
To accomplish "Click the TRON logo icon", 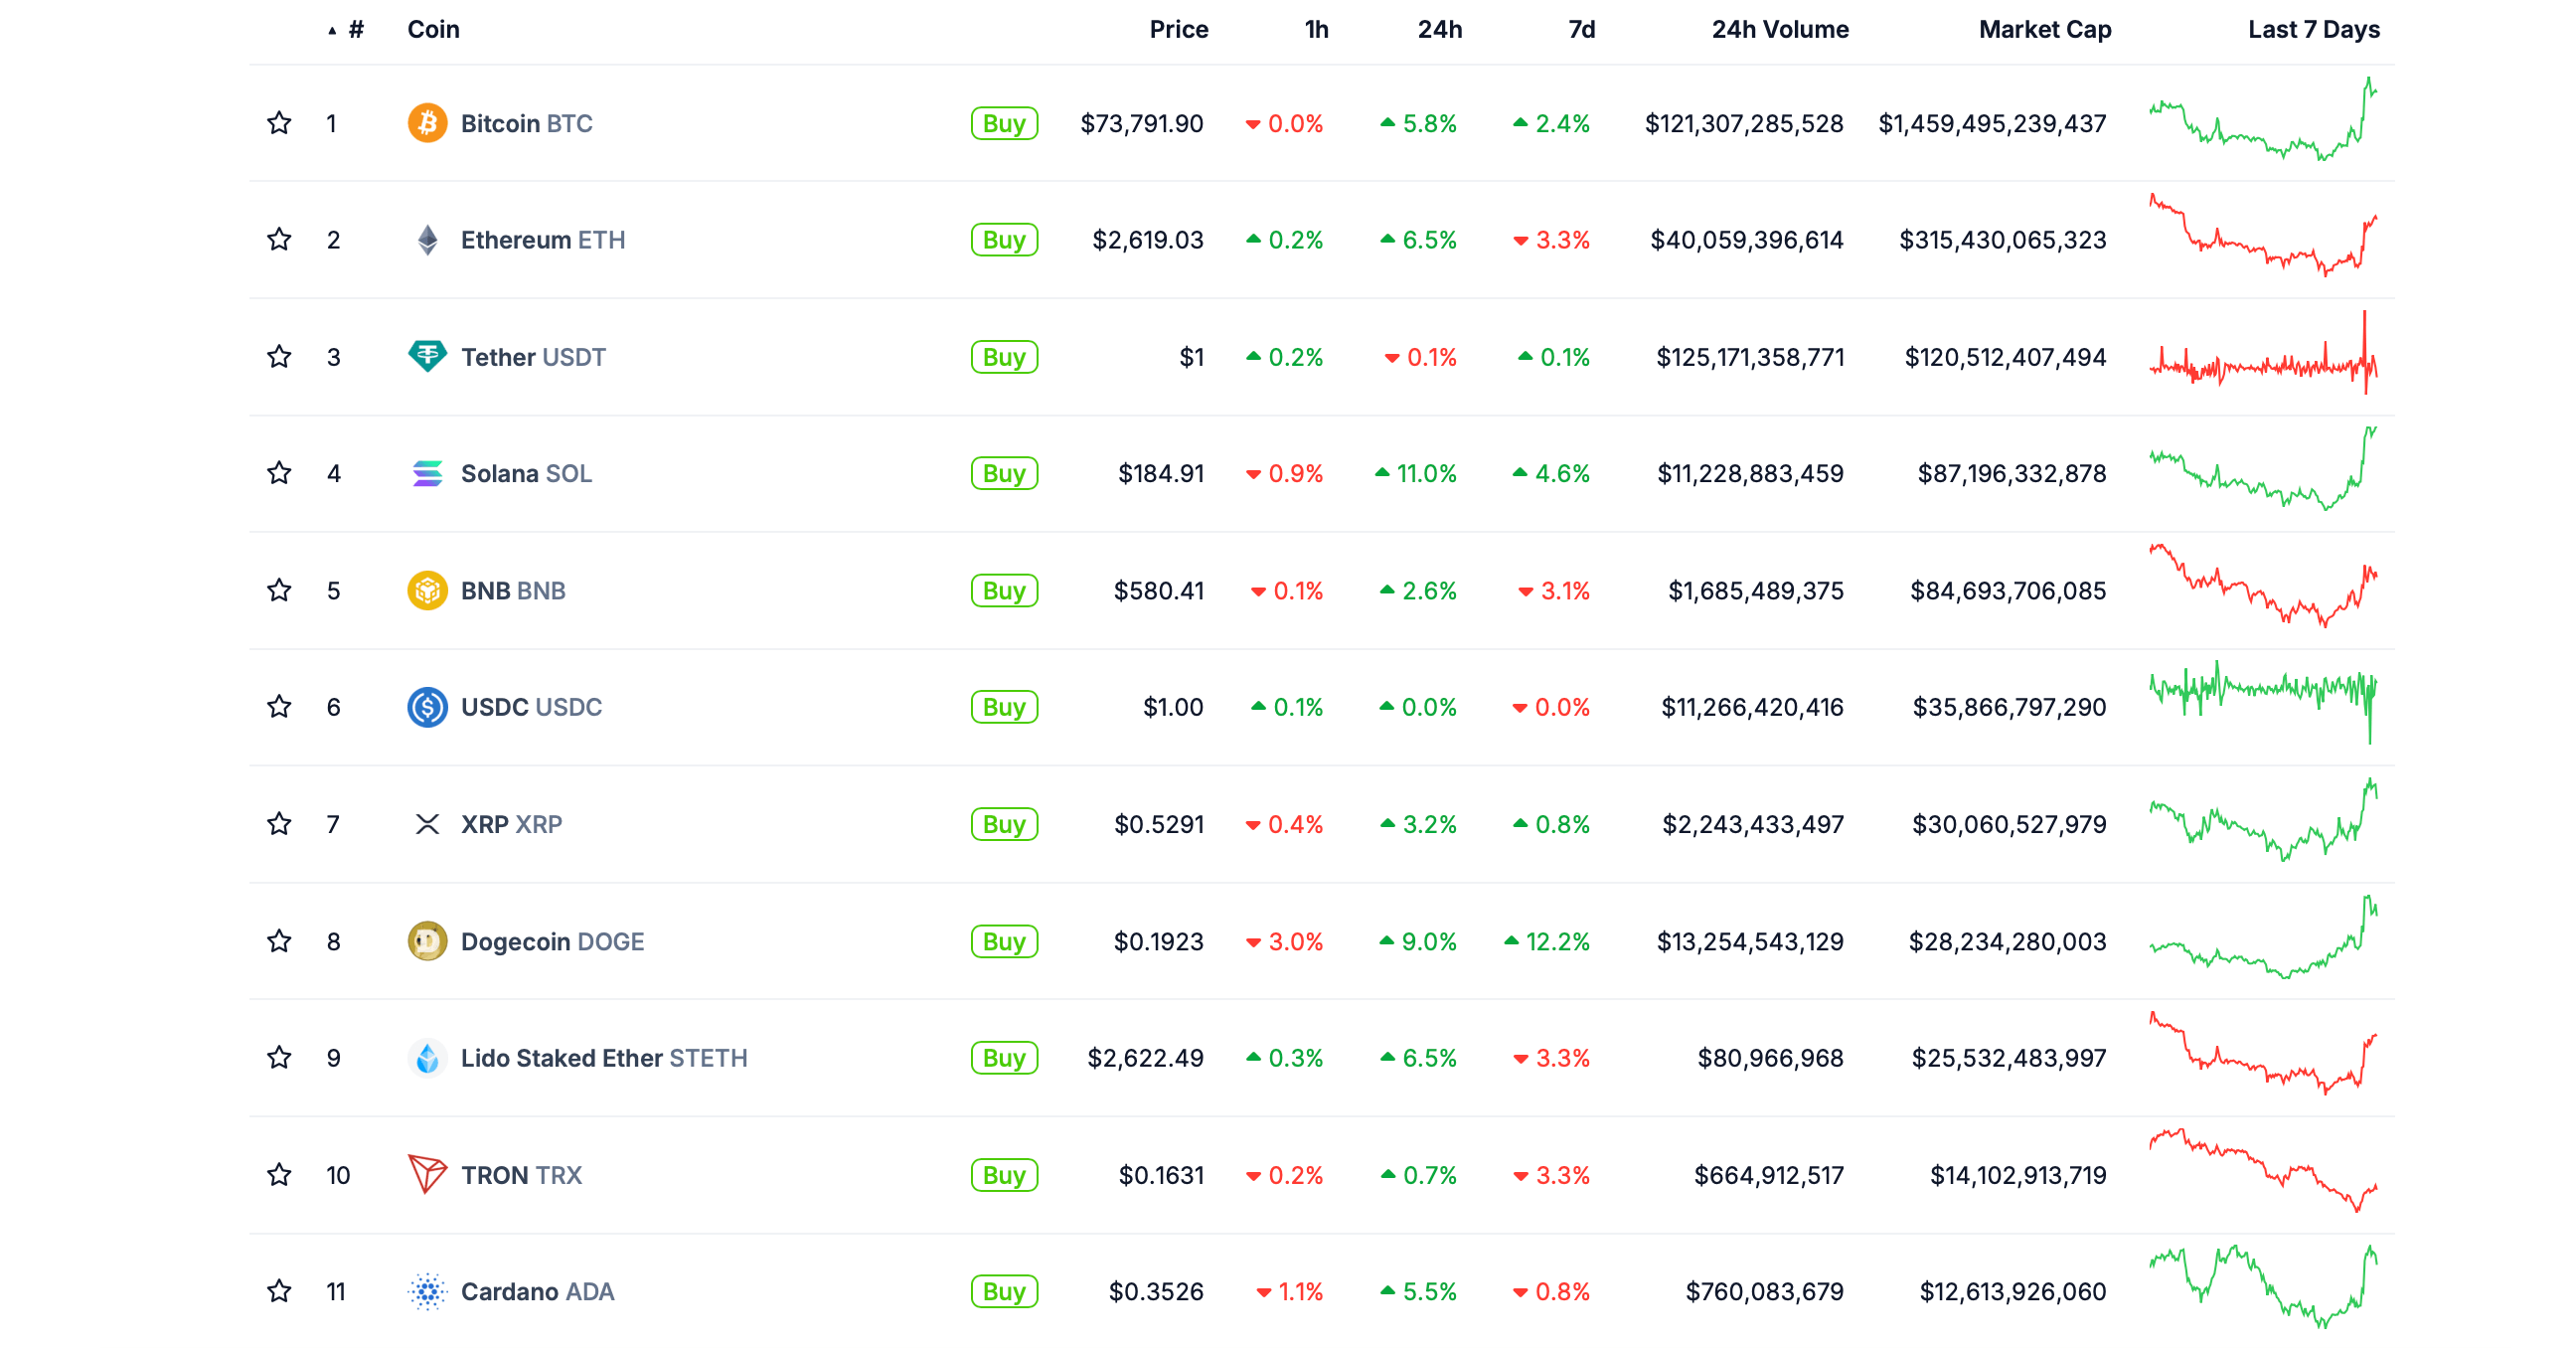I will pos(427,1175).
